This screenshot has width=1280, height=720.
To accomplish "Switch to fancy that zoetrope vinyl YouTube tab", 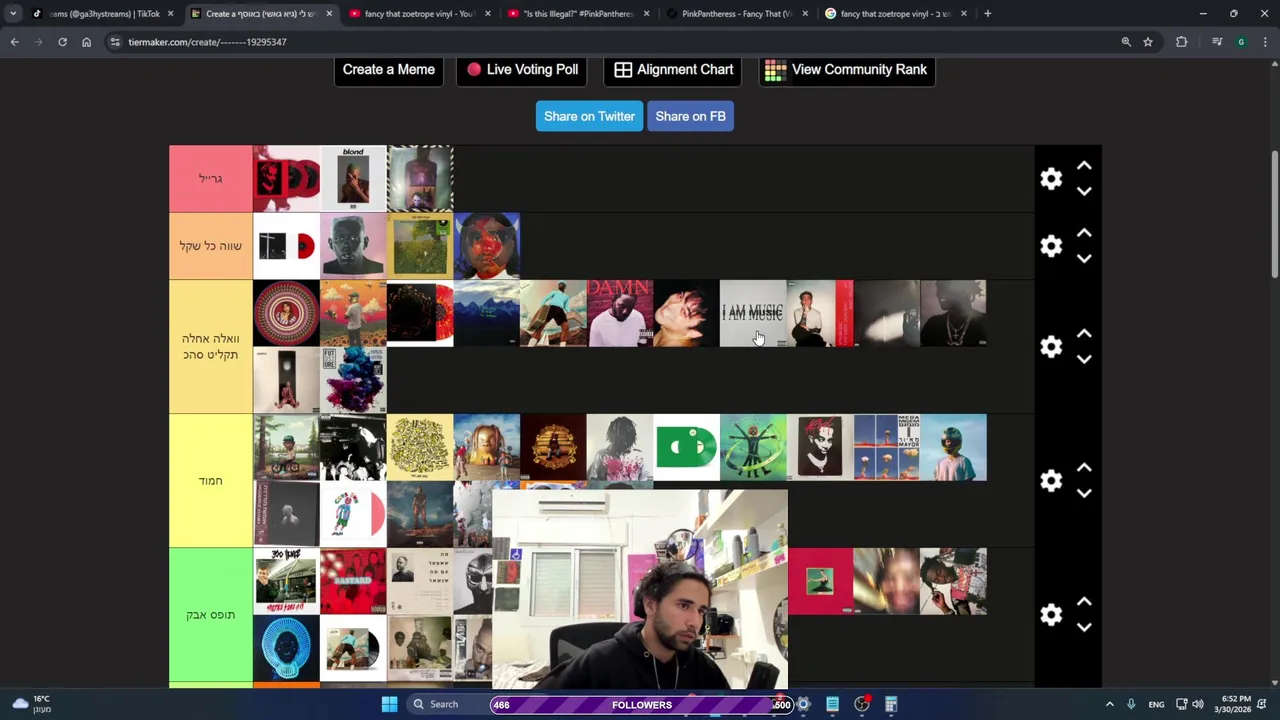I will pyautogui.click(x=418, y=14).
